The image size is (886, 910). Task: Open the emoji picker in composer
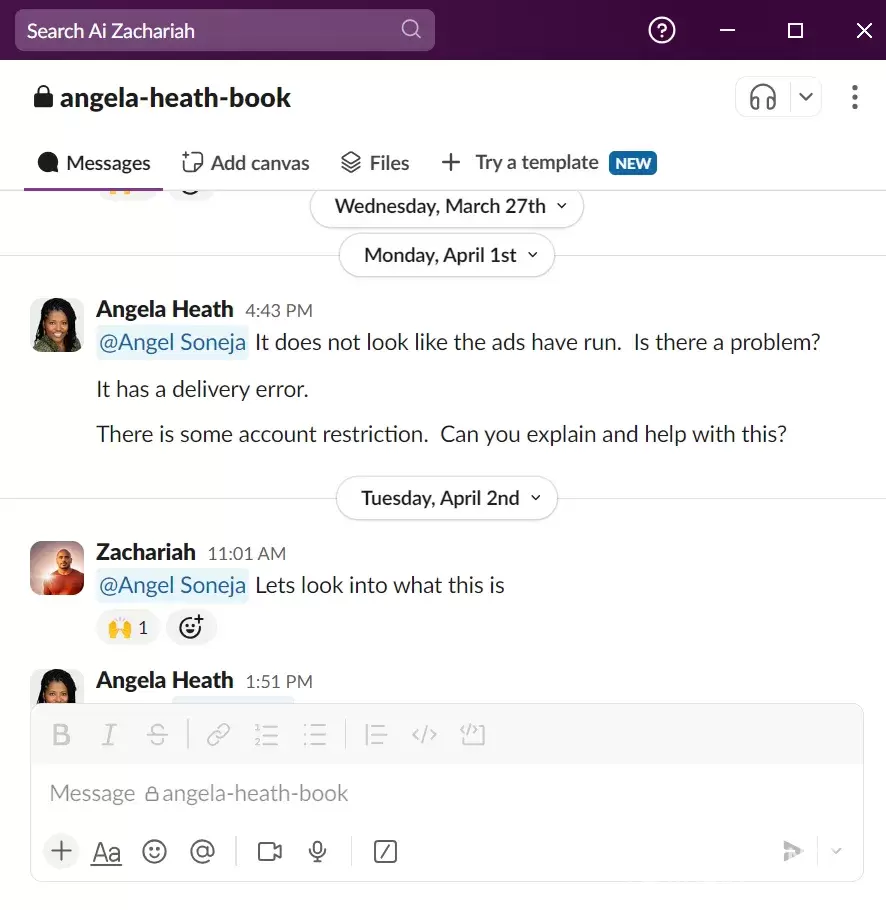click(154, 852)
